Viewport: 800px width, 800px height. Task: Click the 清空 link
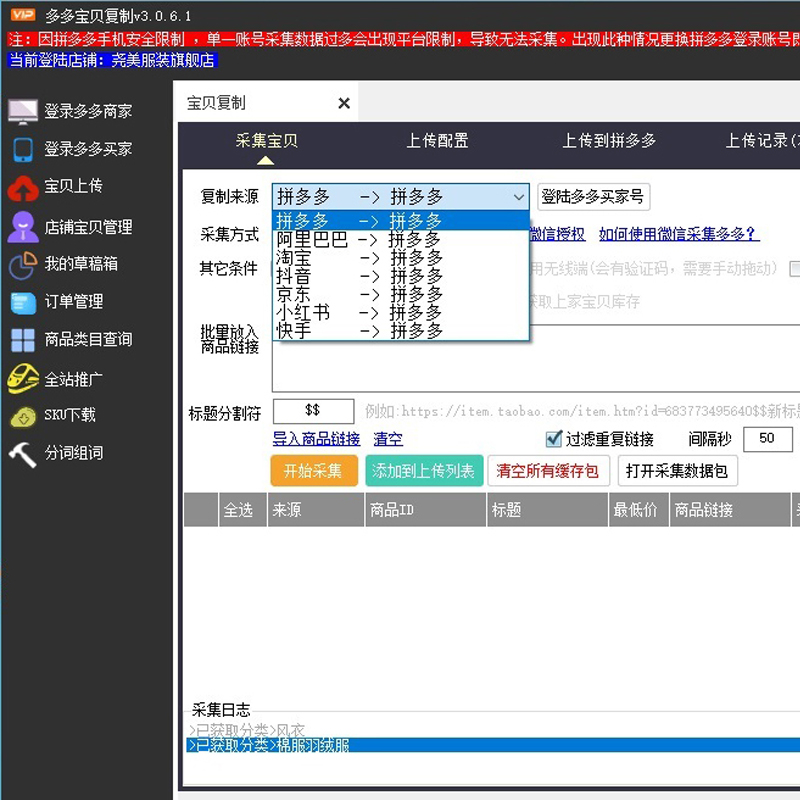click(x=388, y=439)
